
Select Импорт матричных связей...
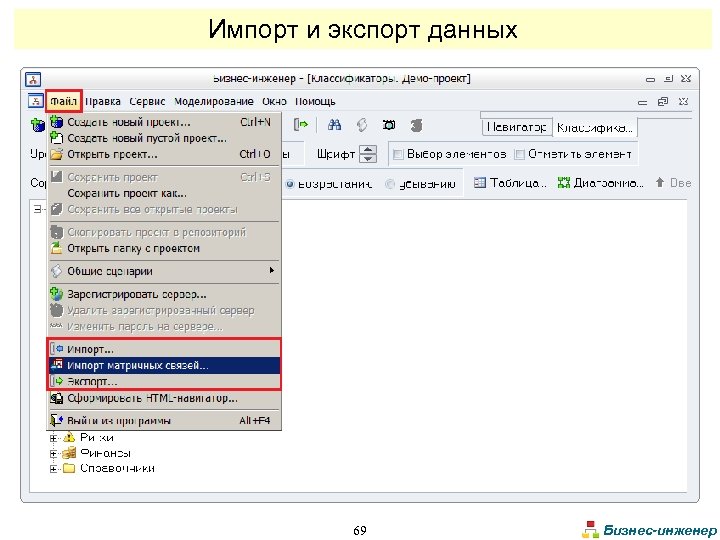[164, 366]
